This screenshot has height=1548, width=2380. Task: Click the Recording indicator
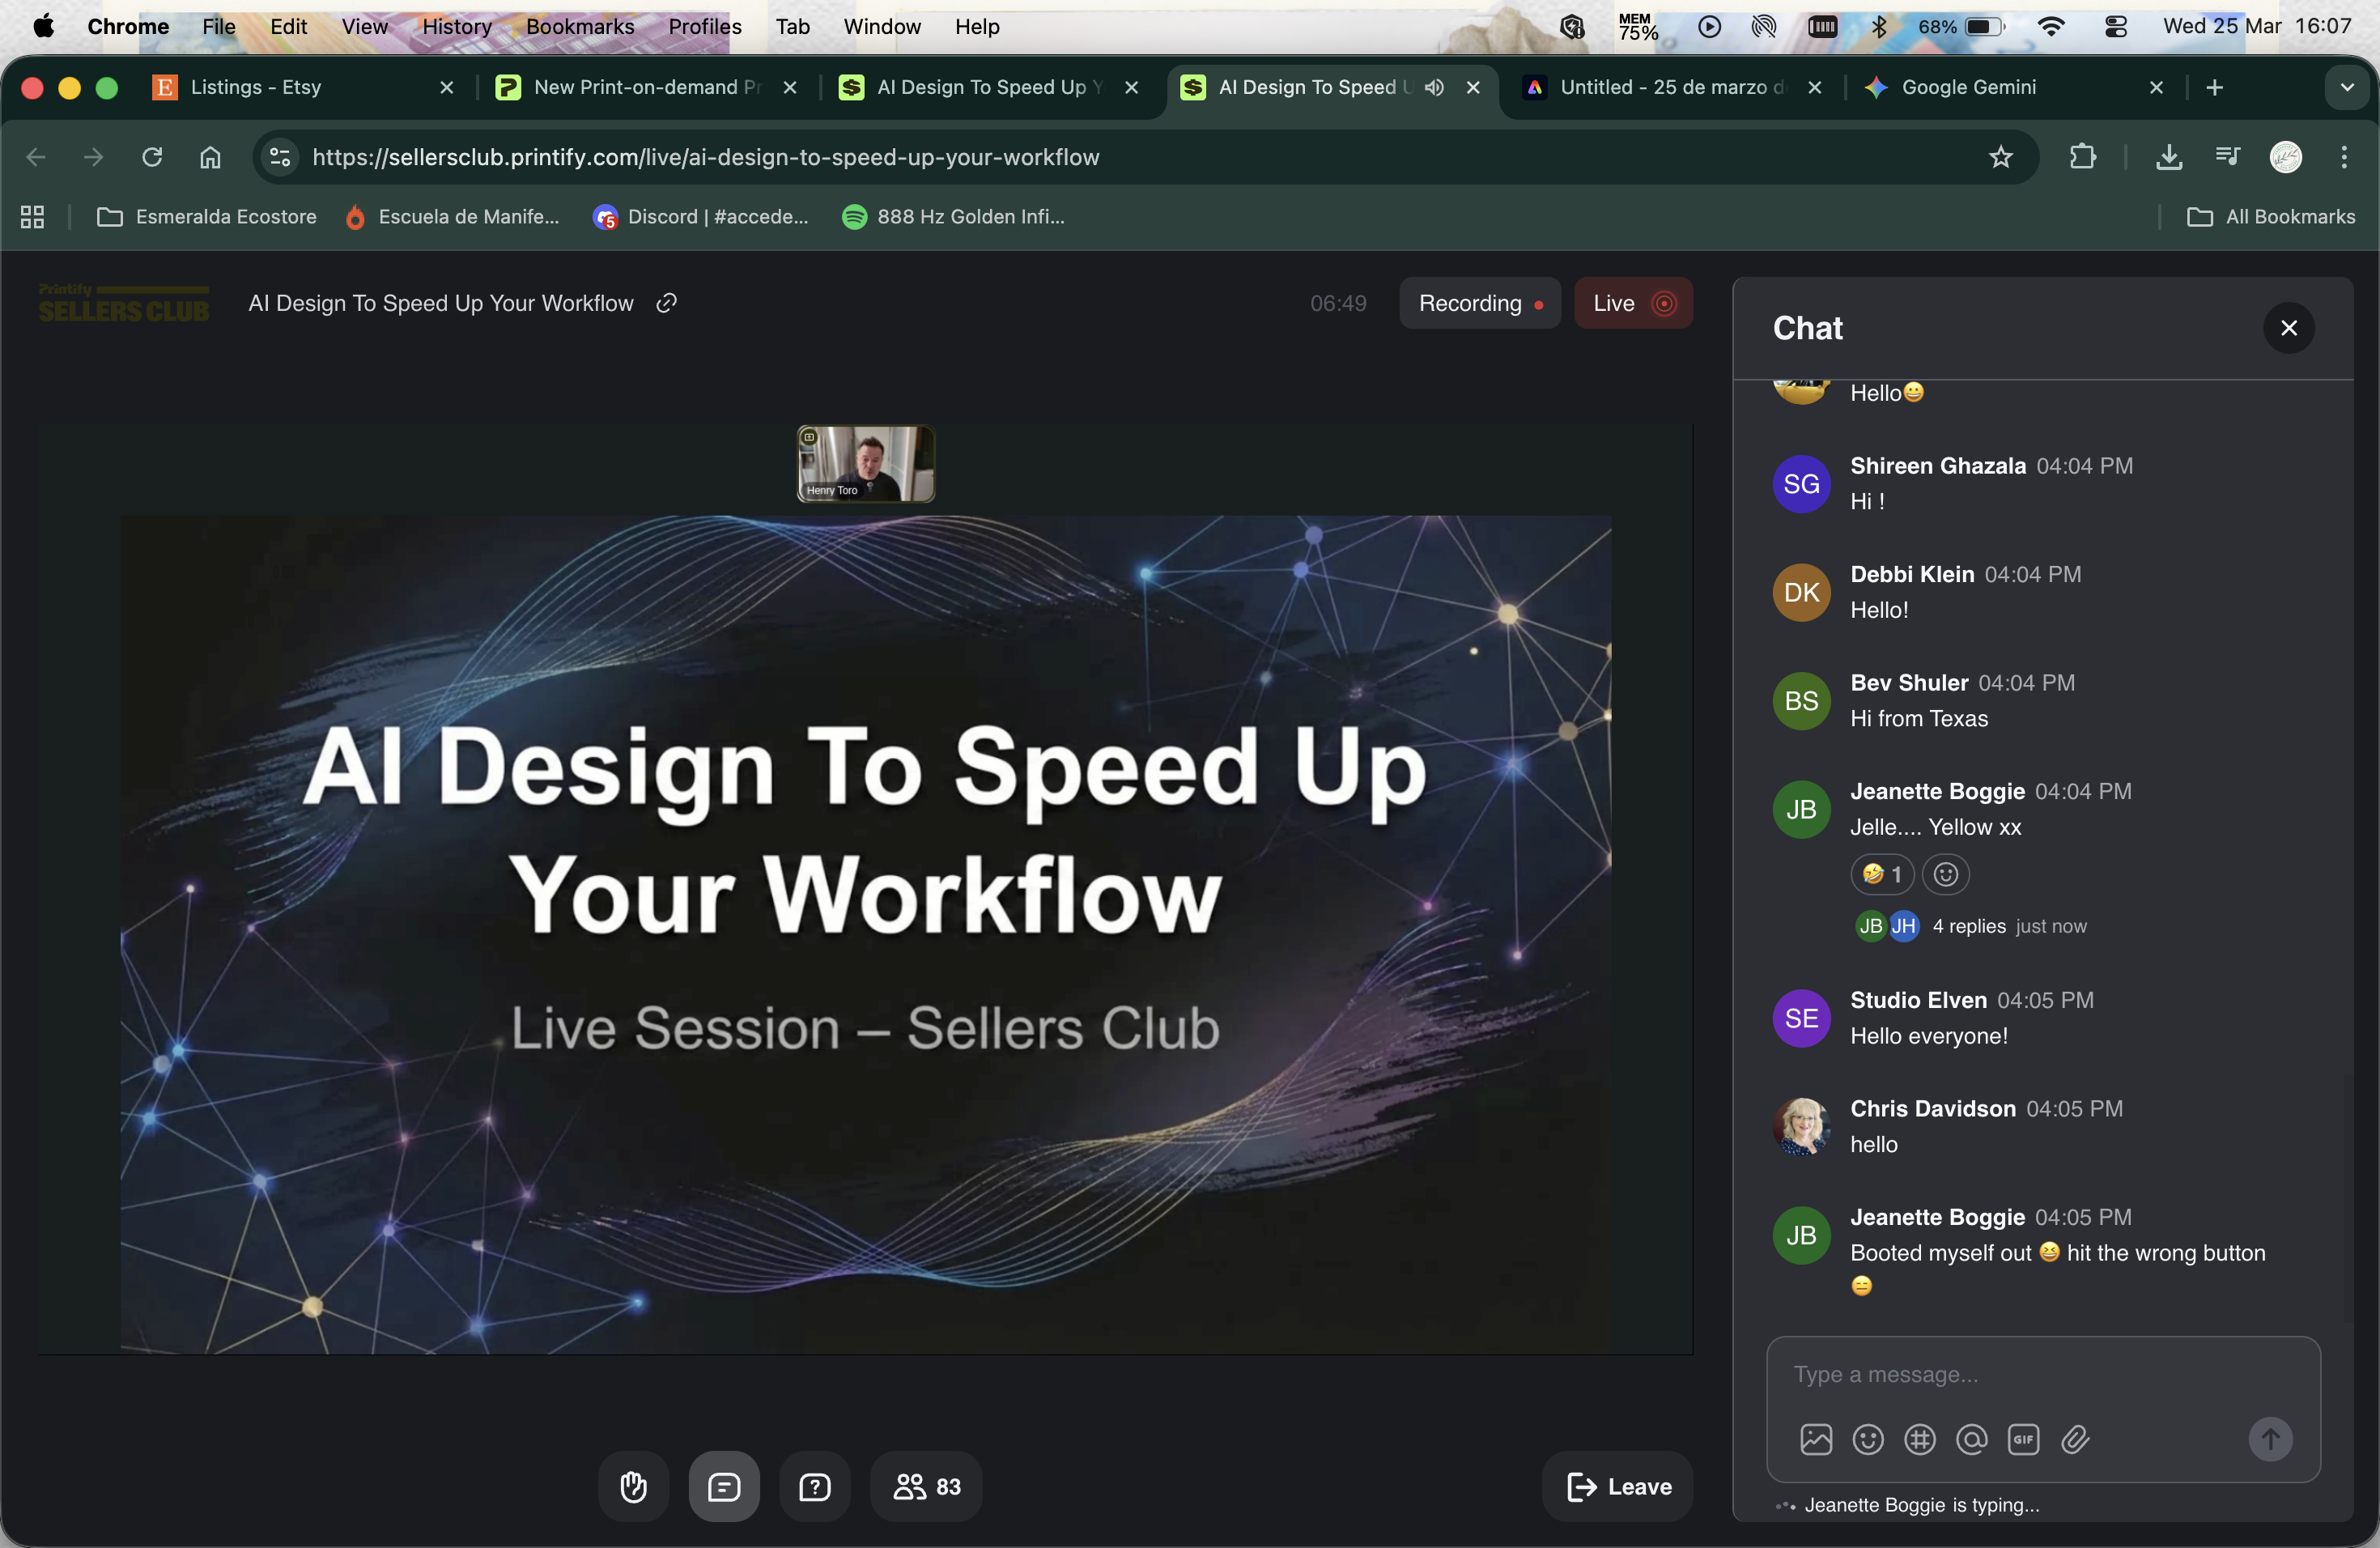(1480, 303)
